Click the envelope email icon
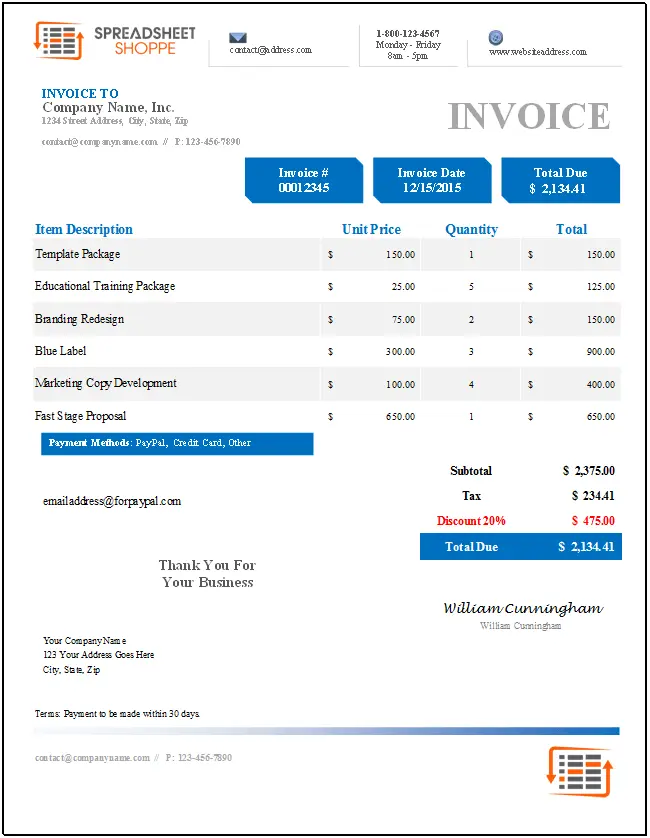Screen dimensions: 650x838 (238, 37)
